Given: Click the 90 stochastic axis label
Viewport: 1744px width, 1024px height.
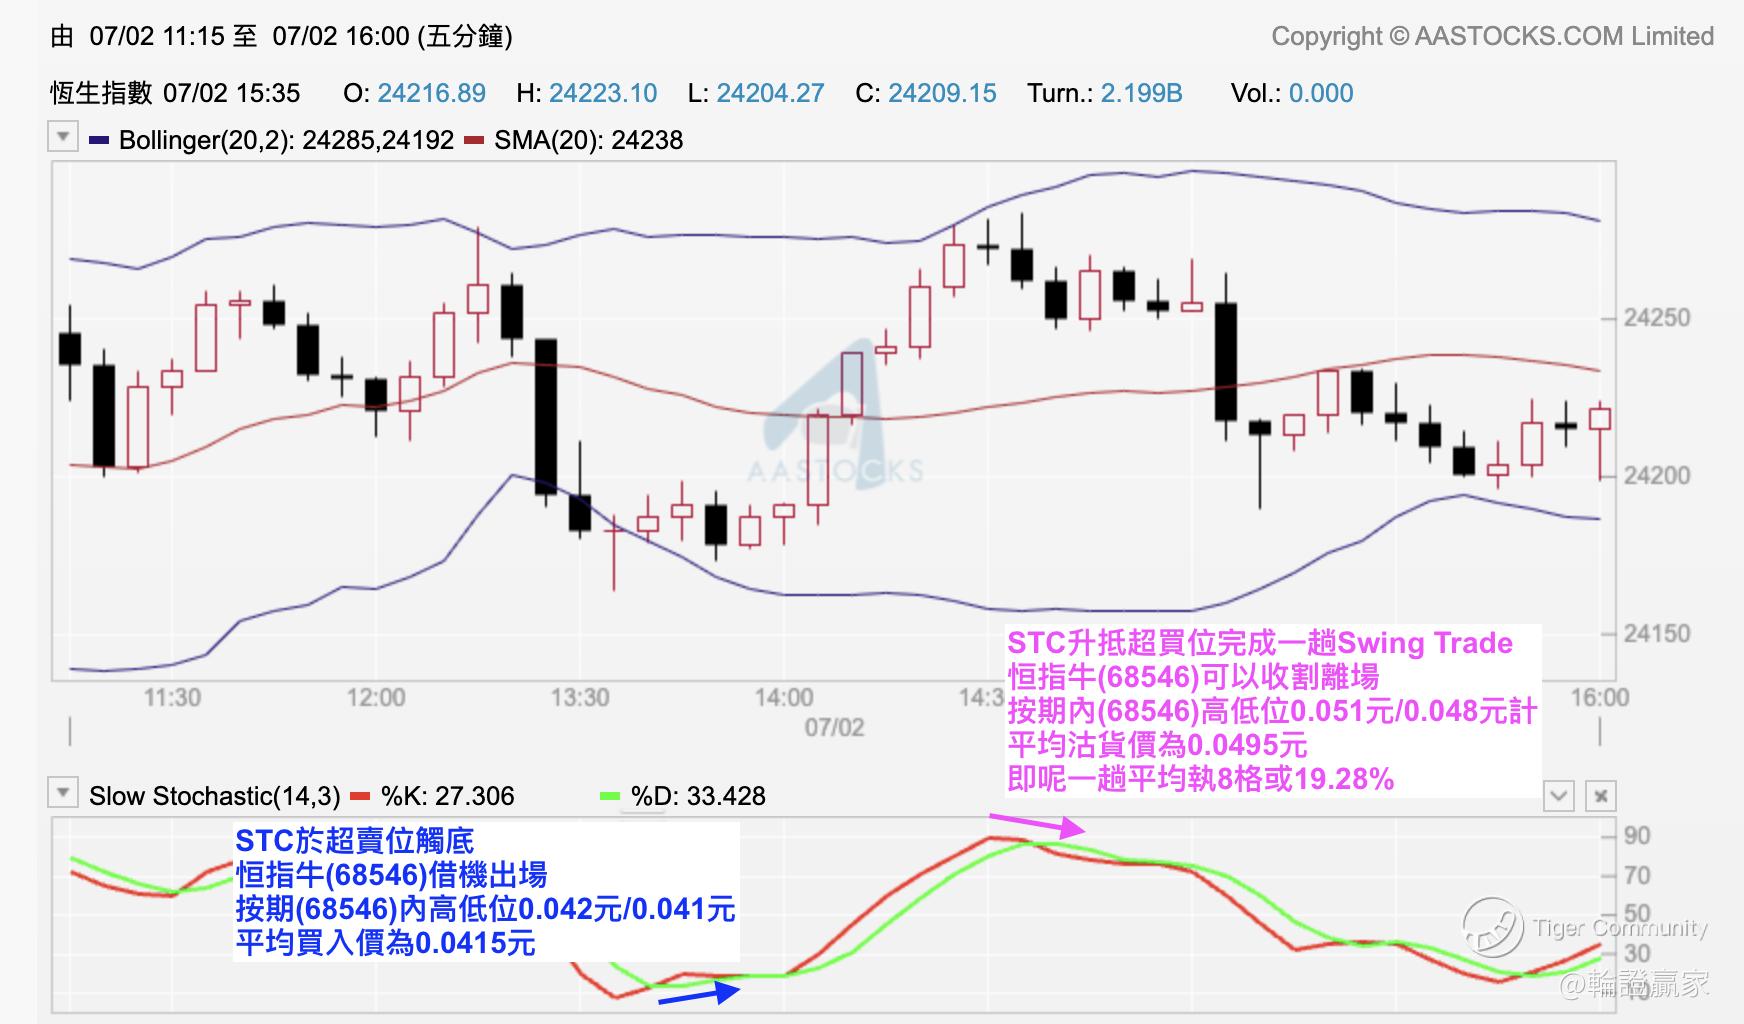Looking at the screenshot, I should (1637, 836).
